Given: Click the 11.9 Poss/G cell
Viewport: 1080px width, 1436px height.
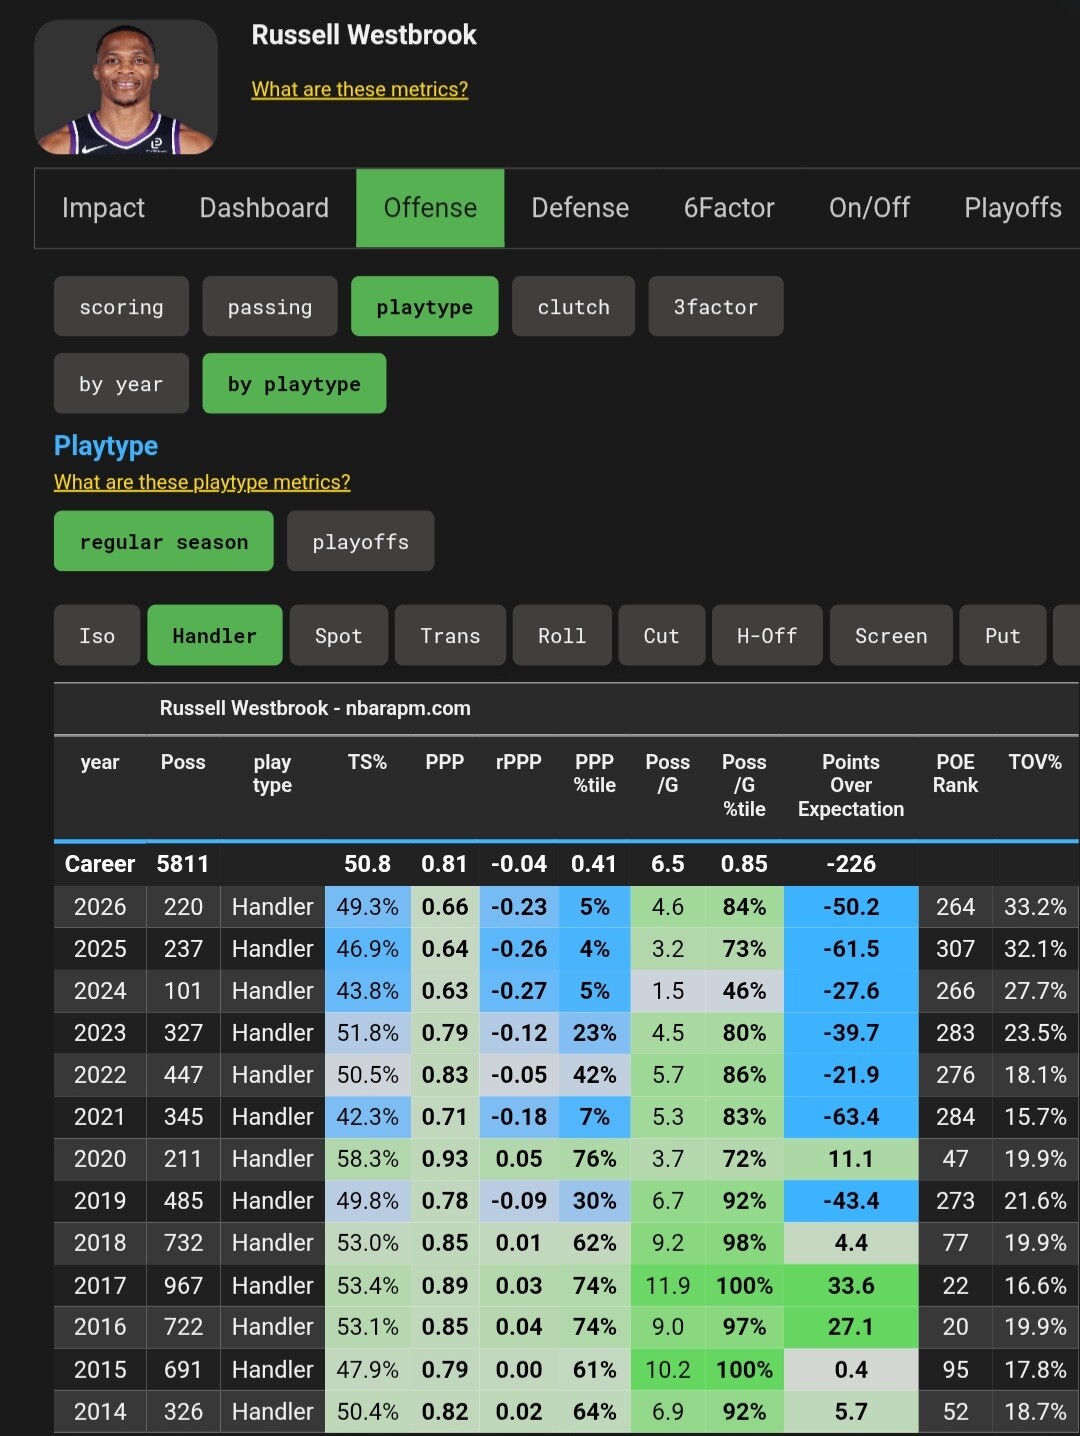Looking at the screenshot, I should coord(668,1285).
